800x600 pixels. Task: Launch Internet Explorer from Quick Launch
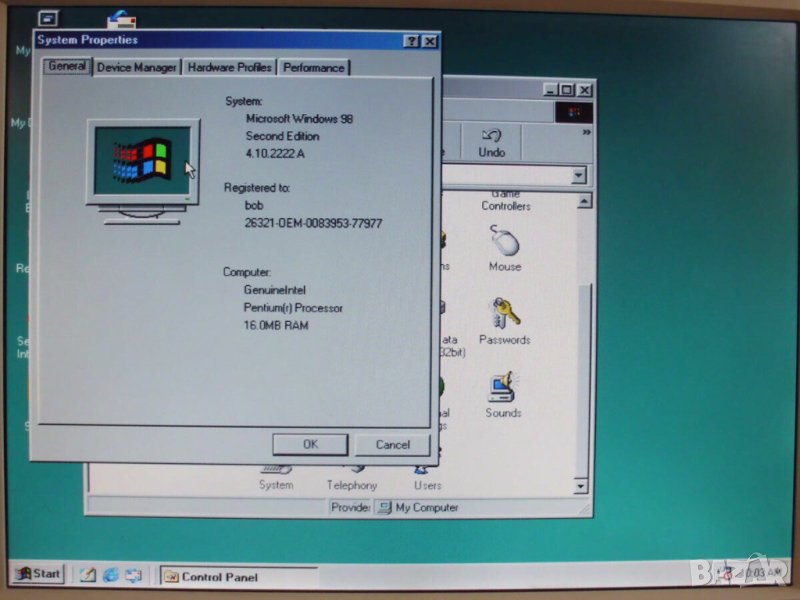coord(110,575)
